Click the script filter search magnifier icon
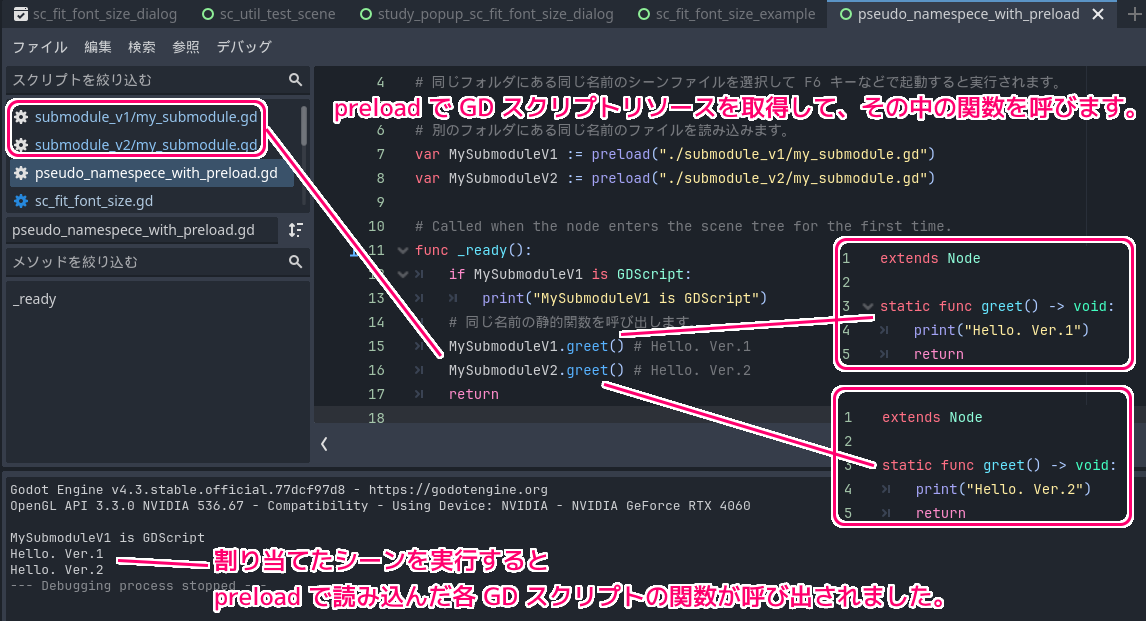This screenshot has height=621, width=1146. click(295, 80)
